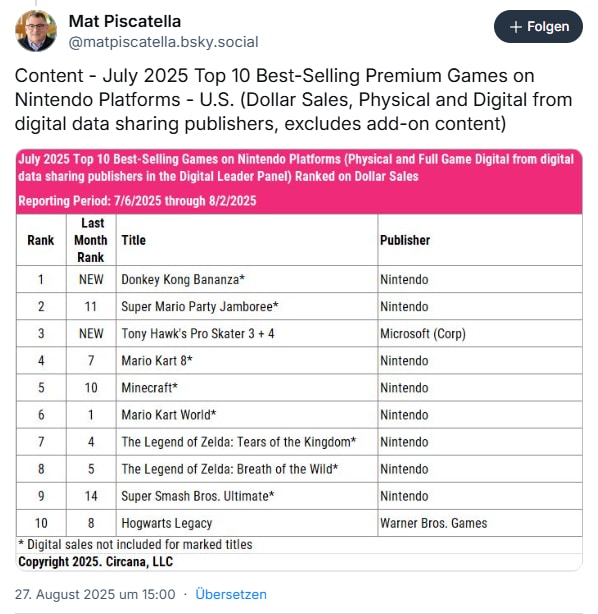Click the Microsoft (Corp) publisher cell
The width and height of the screenshot is (598, 614).
[480, 334]
